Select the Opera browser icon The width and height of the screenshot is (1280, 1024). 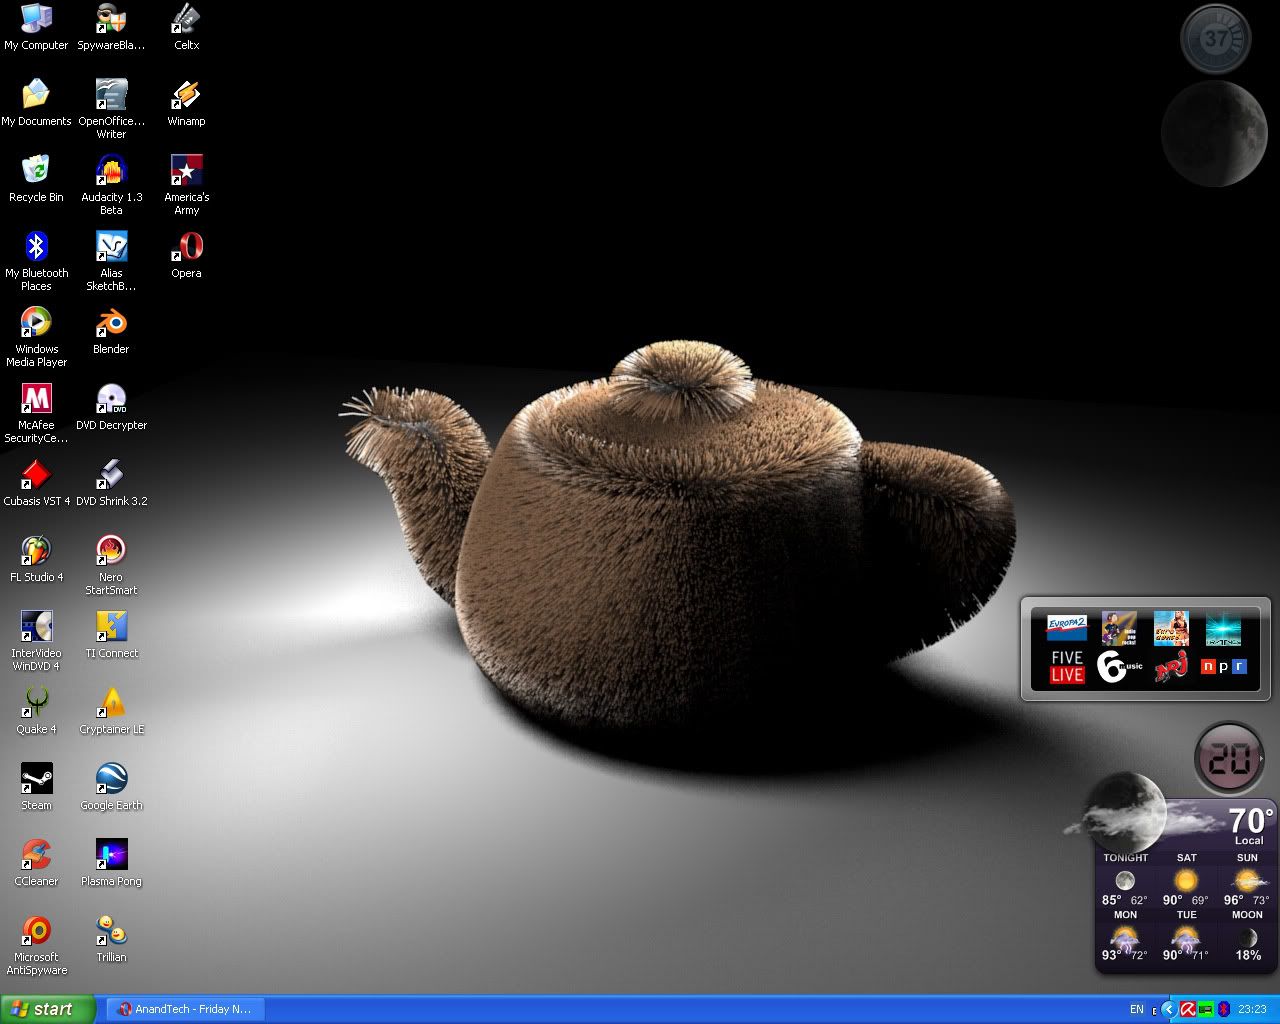(186, 247)
